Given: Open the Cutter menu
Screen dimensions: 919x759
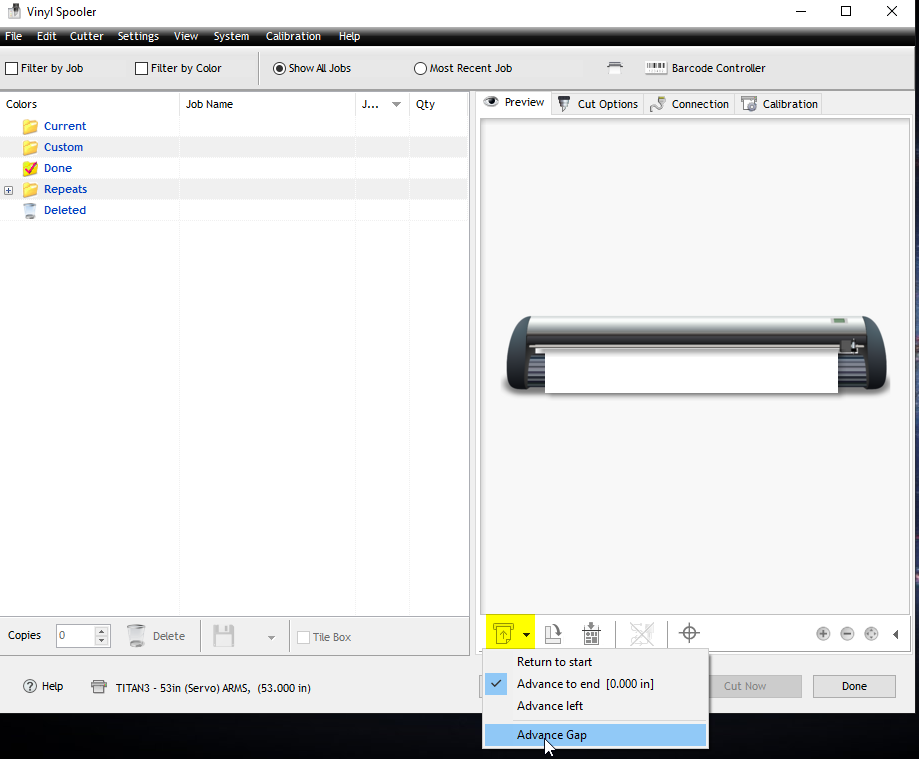Looking at the screenshot, I should pos(87,36).
